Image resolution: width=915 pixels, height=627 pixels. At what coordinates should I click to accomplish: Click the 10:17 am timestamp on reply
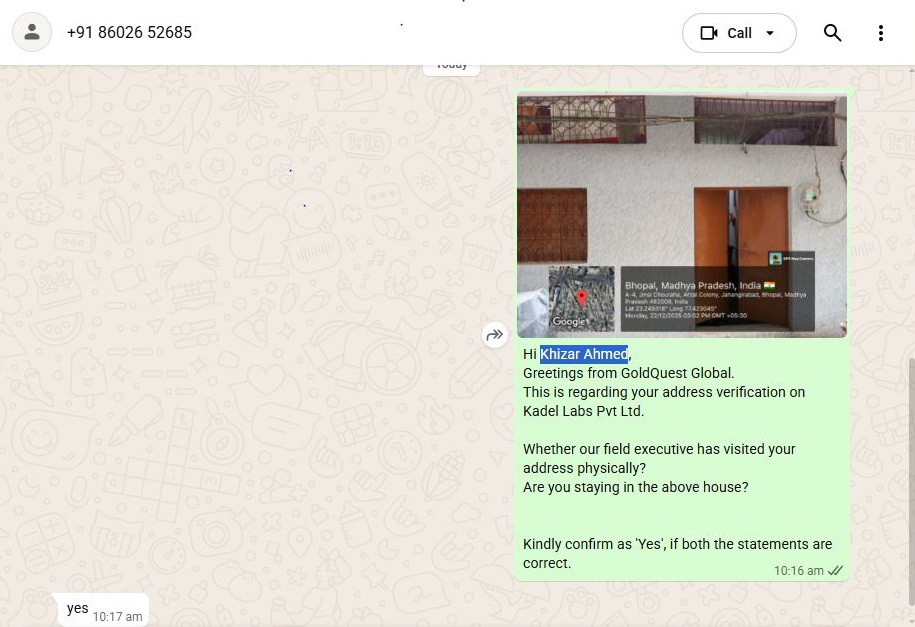click(117, 616)
